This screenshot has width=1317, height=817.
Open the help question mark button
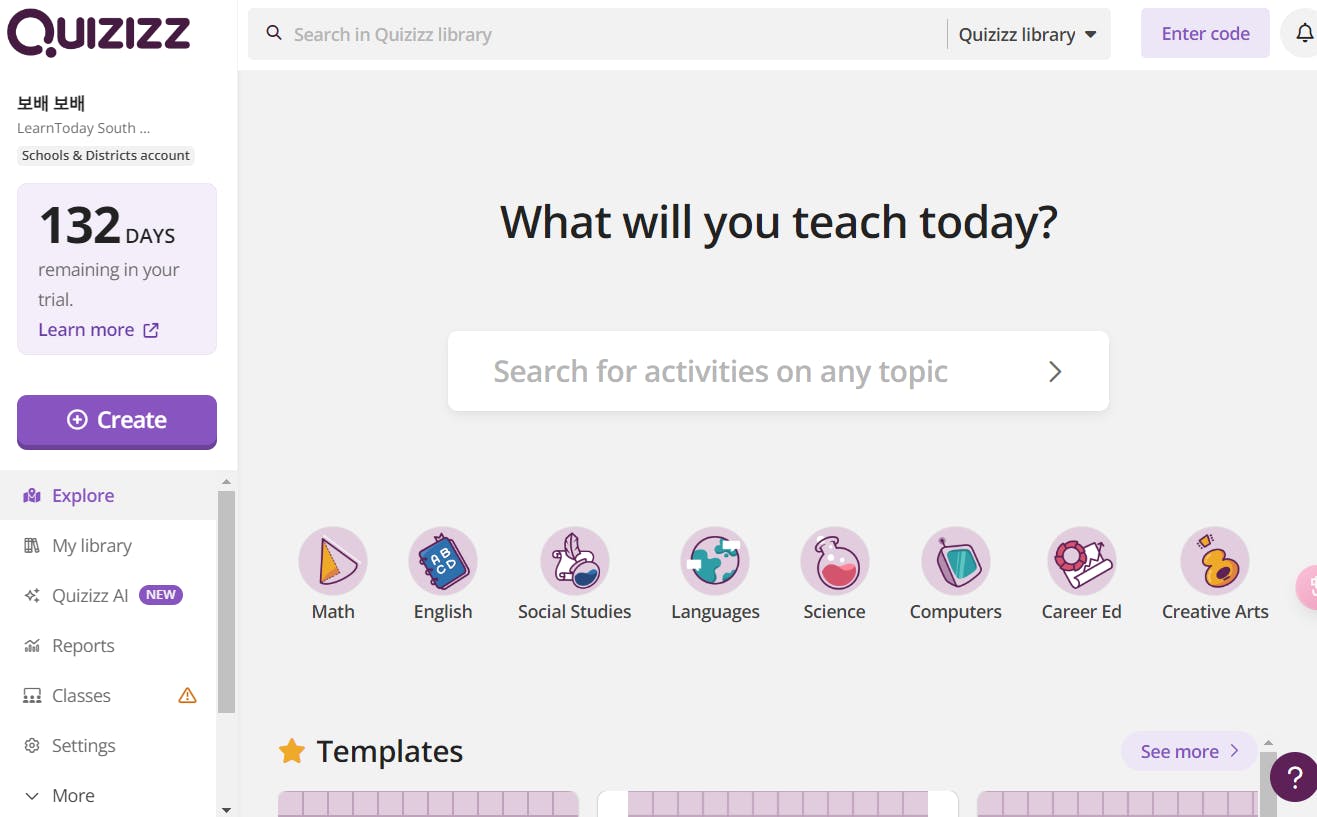[x=1294, y=777]
